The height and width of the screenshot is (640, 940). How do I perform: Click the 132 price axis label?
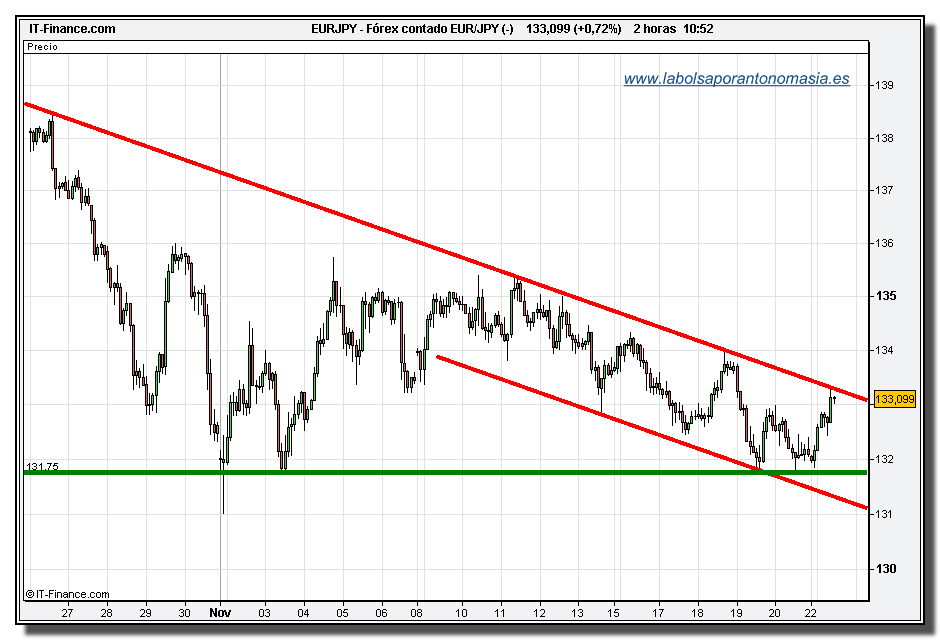coord(884,460)
